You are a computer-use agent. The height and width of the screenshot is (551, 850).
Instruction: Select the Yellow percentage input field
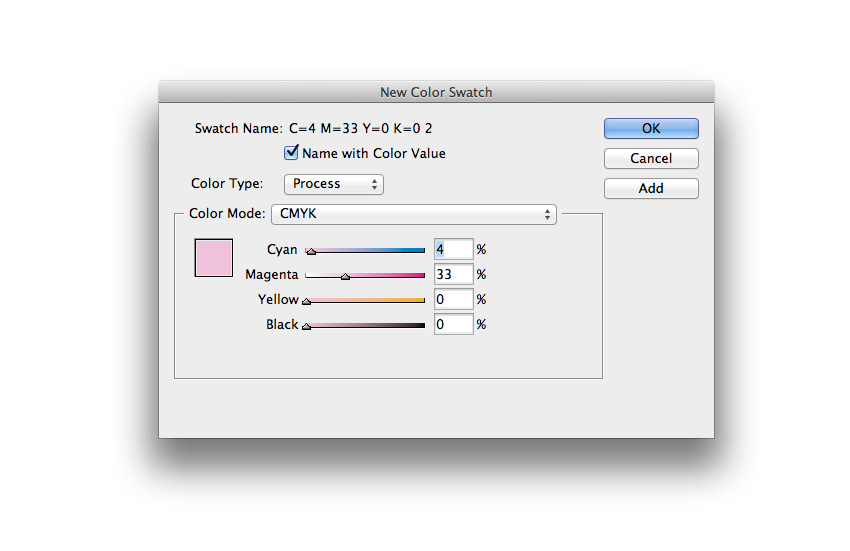pyautogui.click(x=453, y=299)
